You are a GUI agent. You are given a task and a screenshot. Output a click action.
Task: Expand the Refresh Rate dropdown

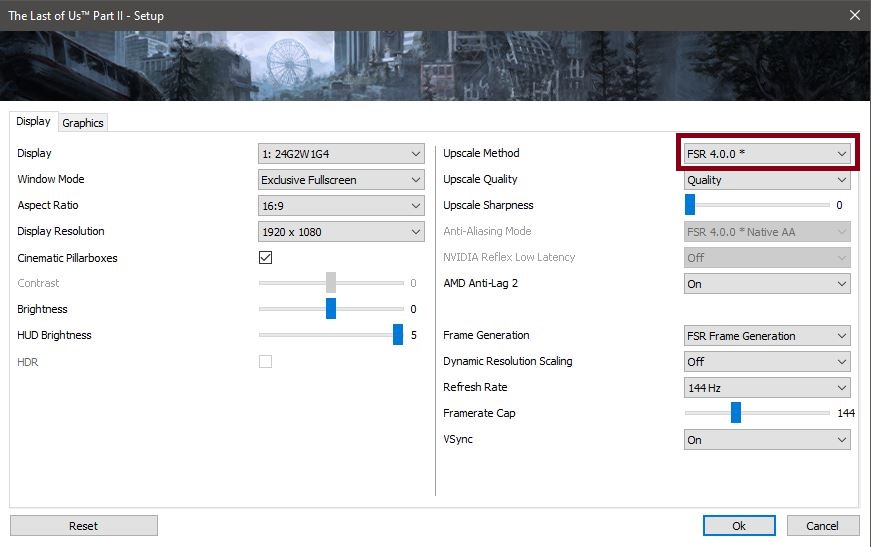767,388
